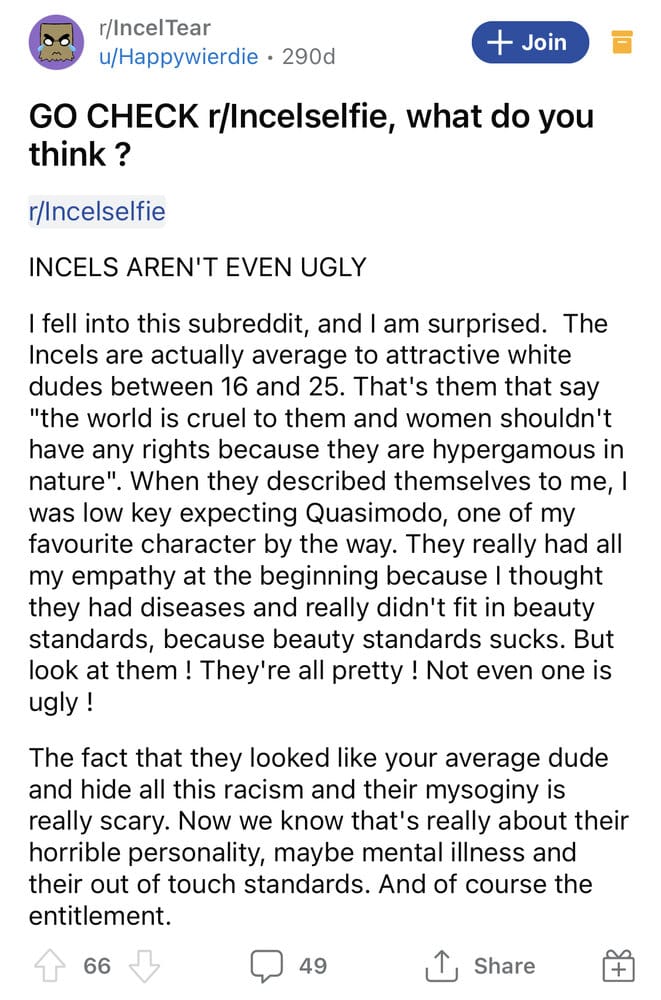Click the yellow archived post icon
Viewport: 661px width, 1000px height.
pos(622,42)
